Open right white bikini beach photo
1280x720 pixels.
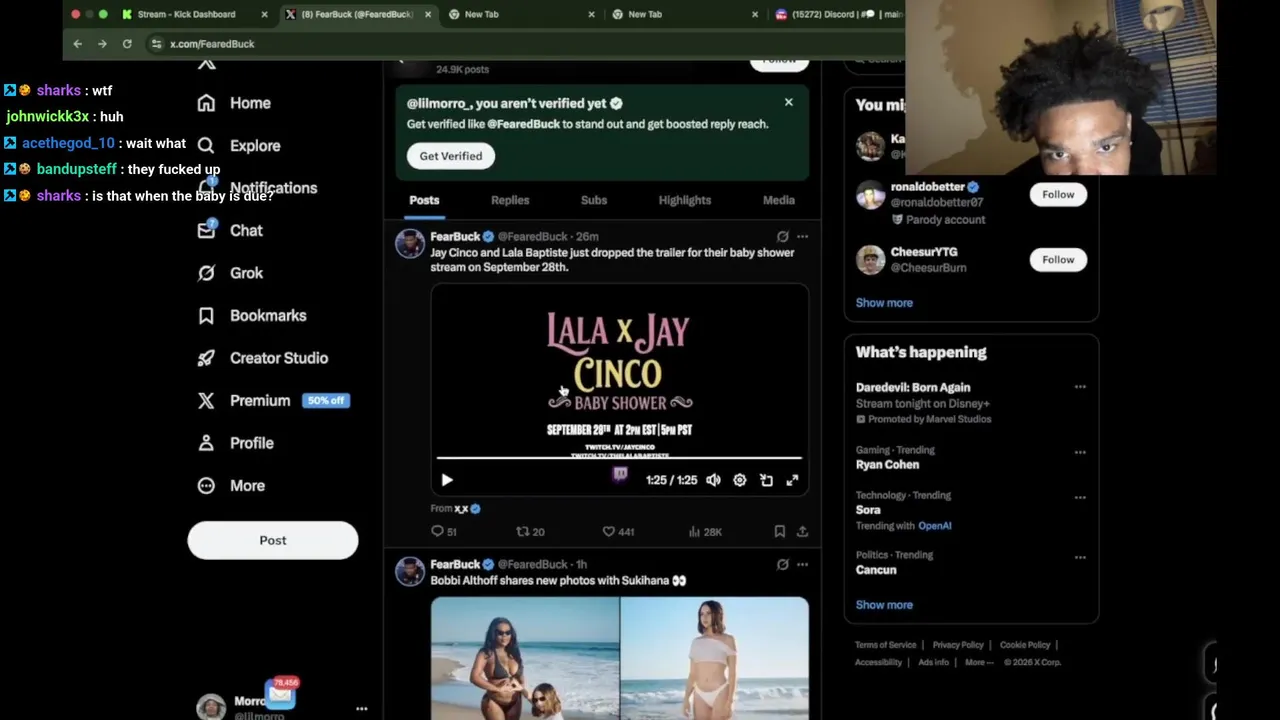715,658
